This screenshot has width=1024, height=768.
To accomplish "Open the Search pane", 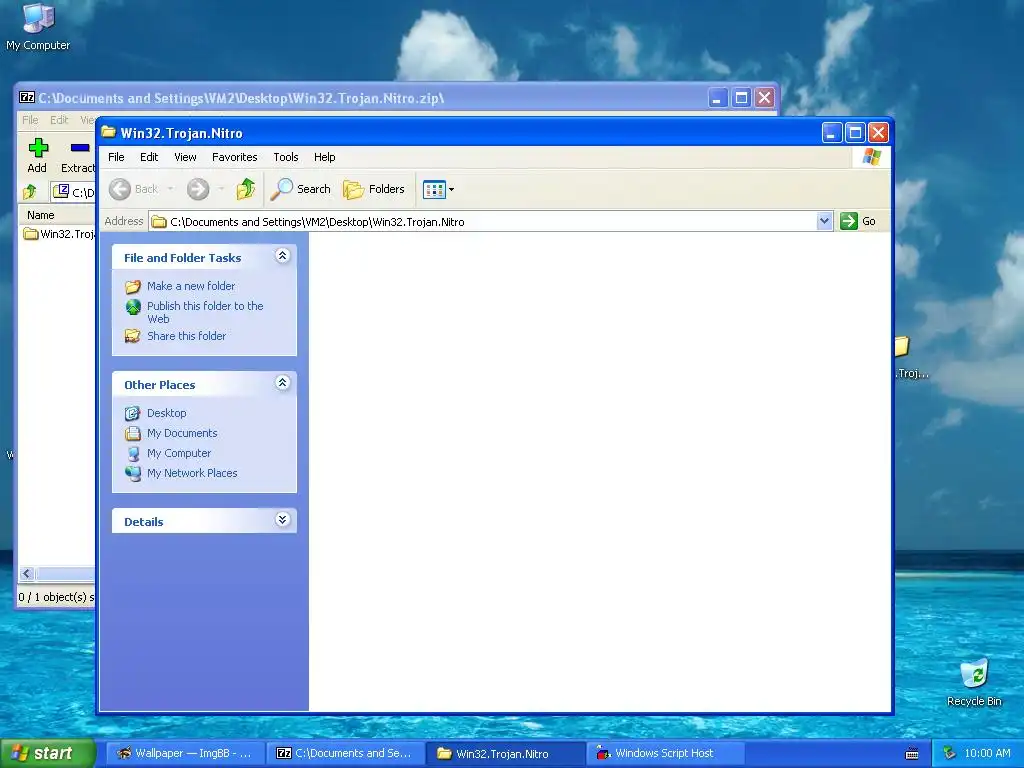I will pos(301,189).
